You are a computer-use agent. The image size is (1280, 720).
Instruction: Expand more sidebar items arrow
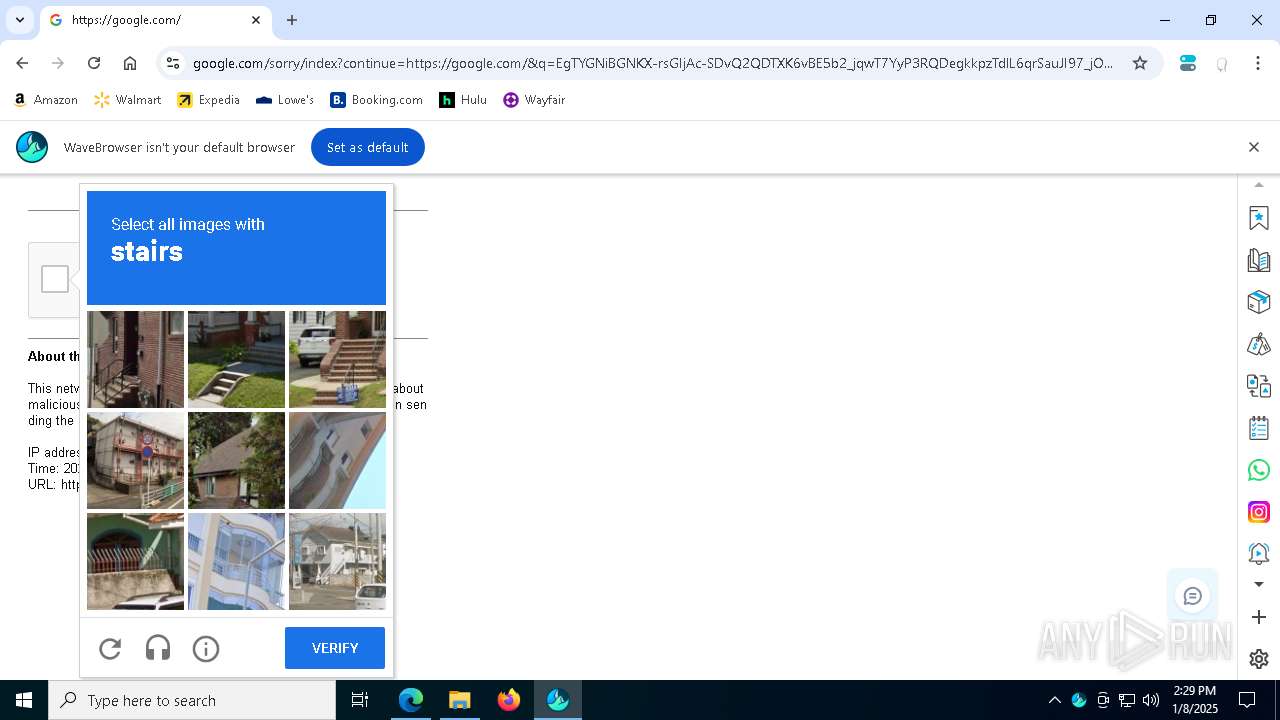click(1259, 584)
